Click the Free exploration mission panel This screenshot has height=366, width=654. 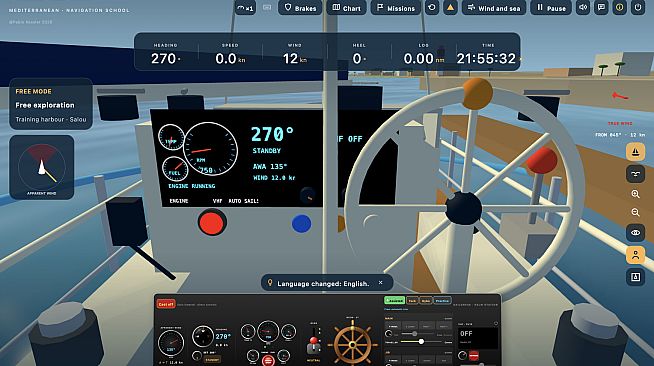tap(51, 104)
